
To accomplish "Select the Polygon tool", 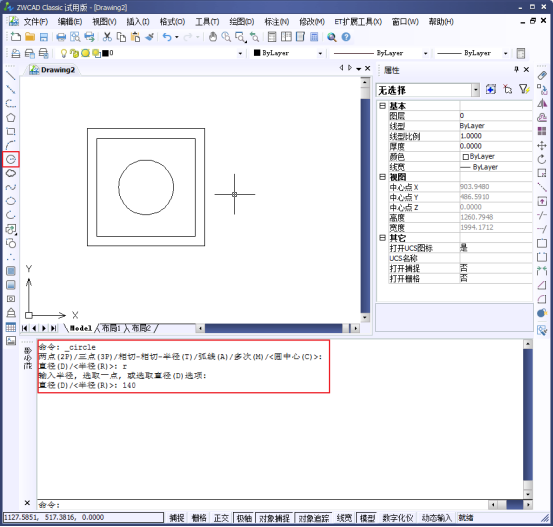I will (x=11, y=117).
